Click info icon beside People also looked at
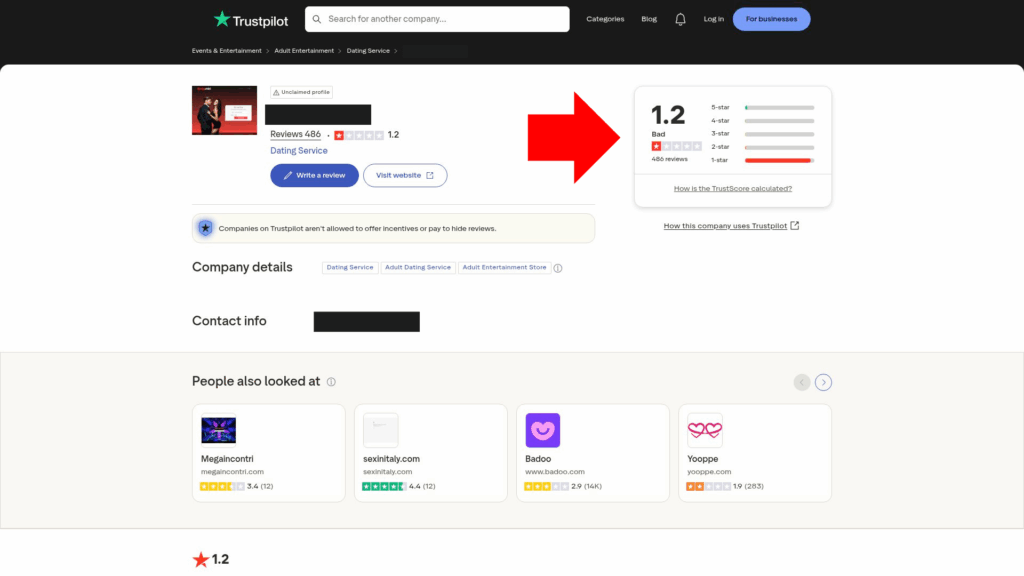Viewport: 1024px width, 576px height. [x=331, y=382]
